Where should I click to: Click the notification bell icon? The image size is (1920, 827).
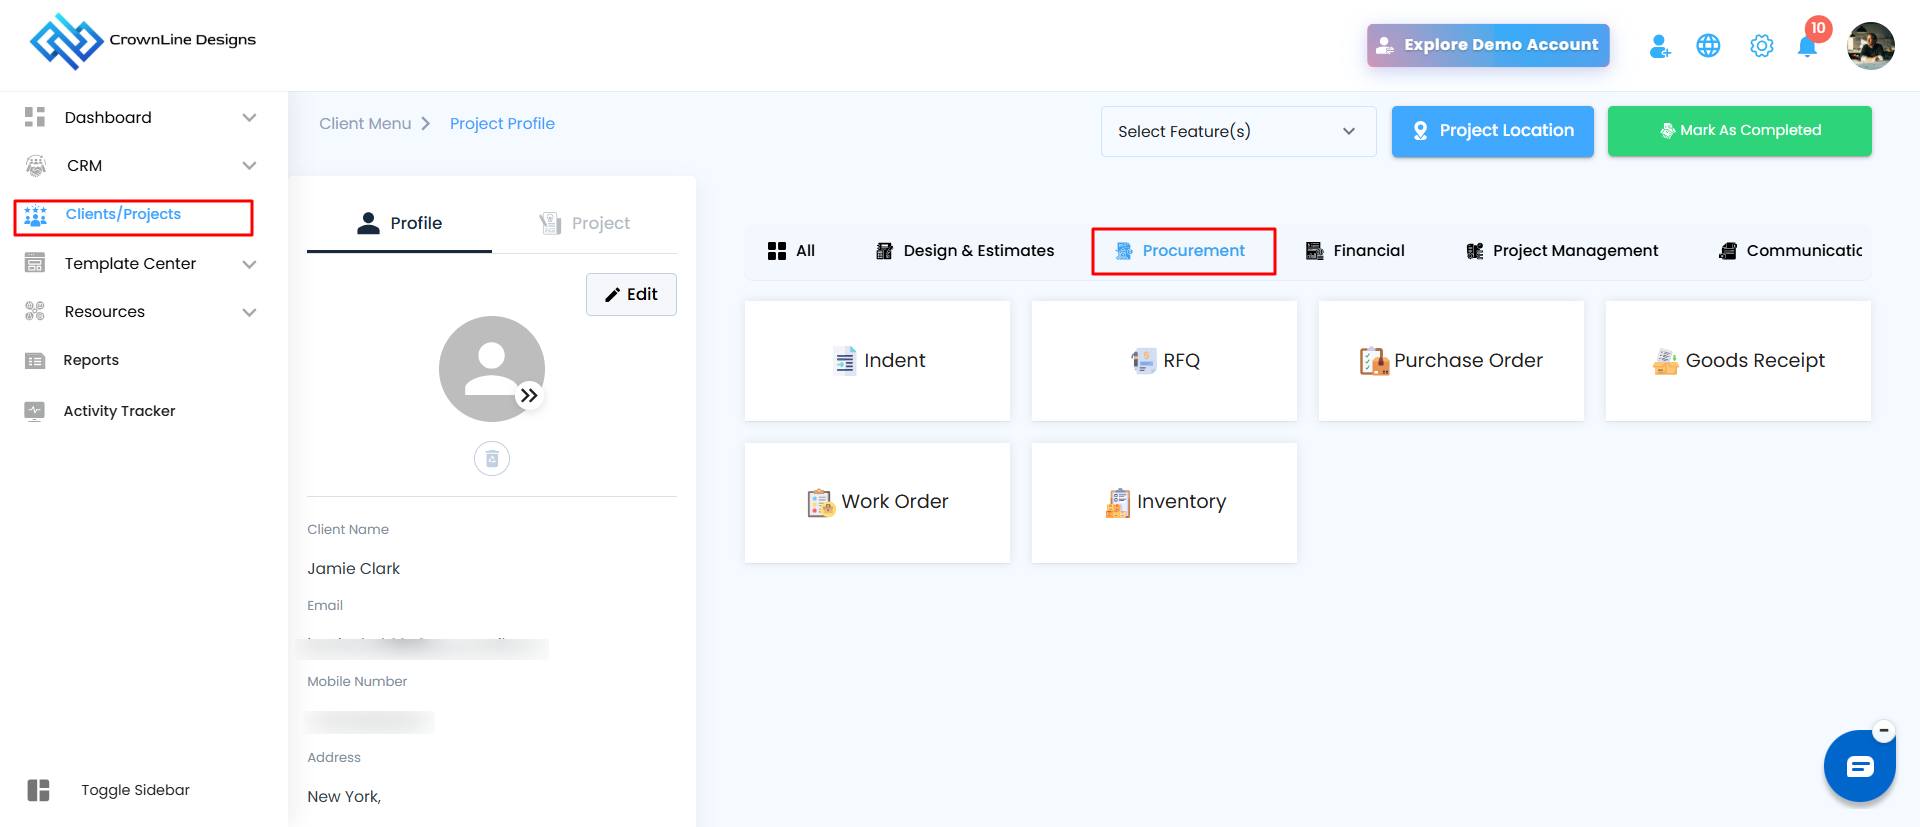(1807, 47)
